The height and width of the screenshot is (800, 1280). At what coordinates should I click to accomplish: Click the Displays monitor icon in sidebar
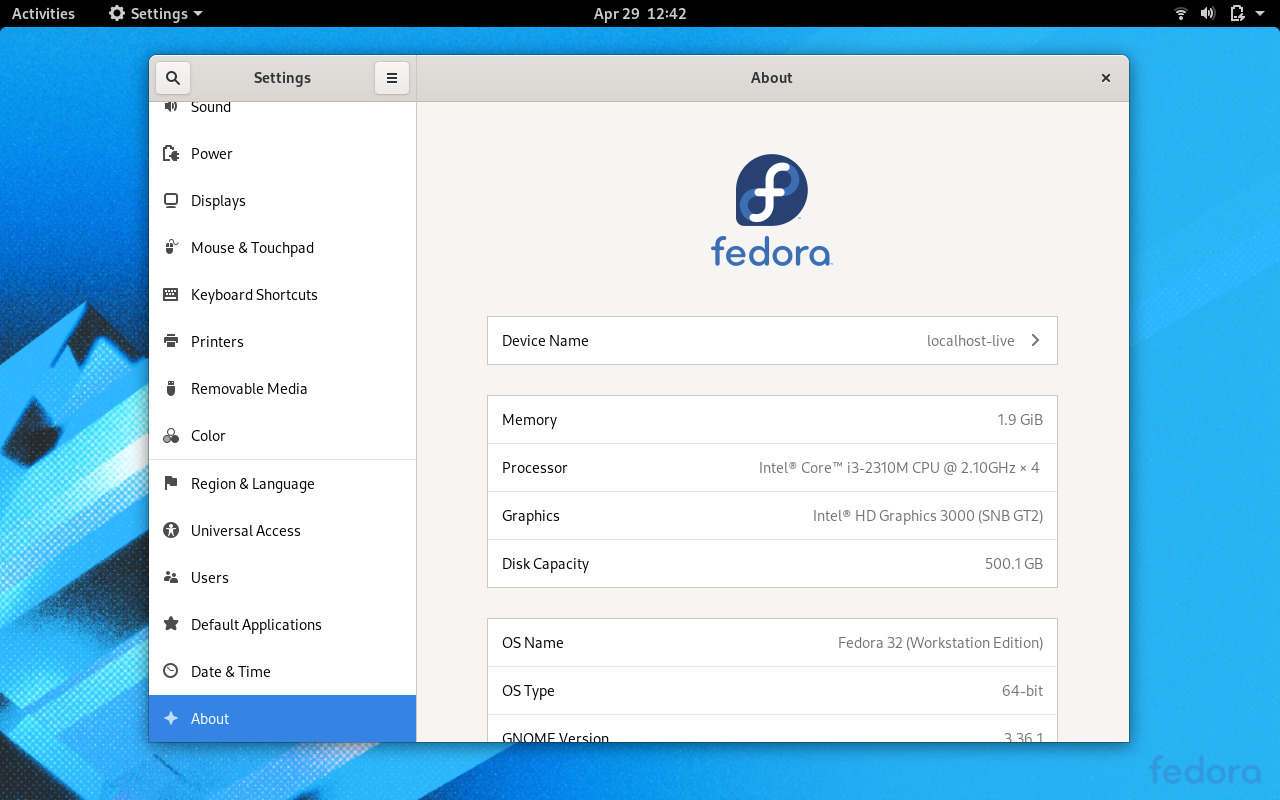pos(171,201)
